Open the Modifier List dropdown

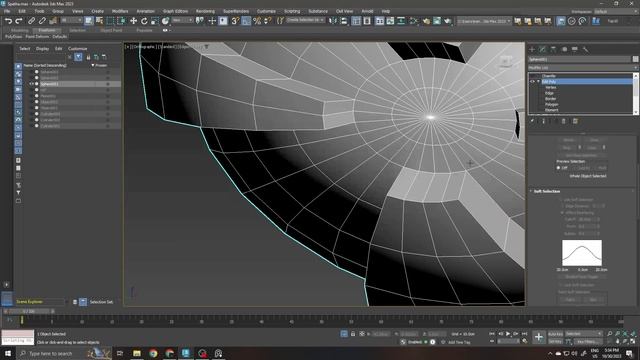click(583, 67)
